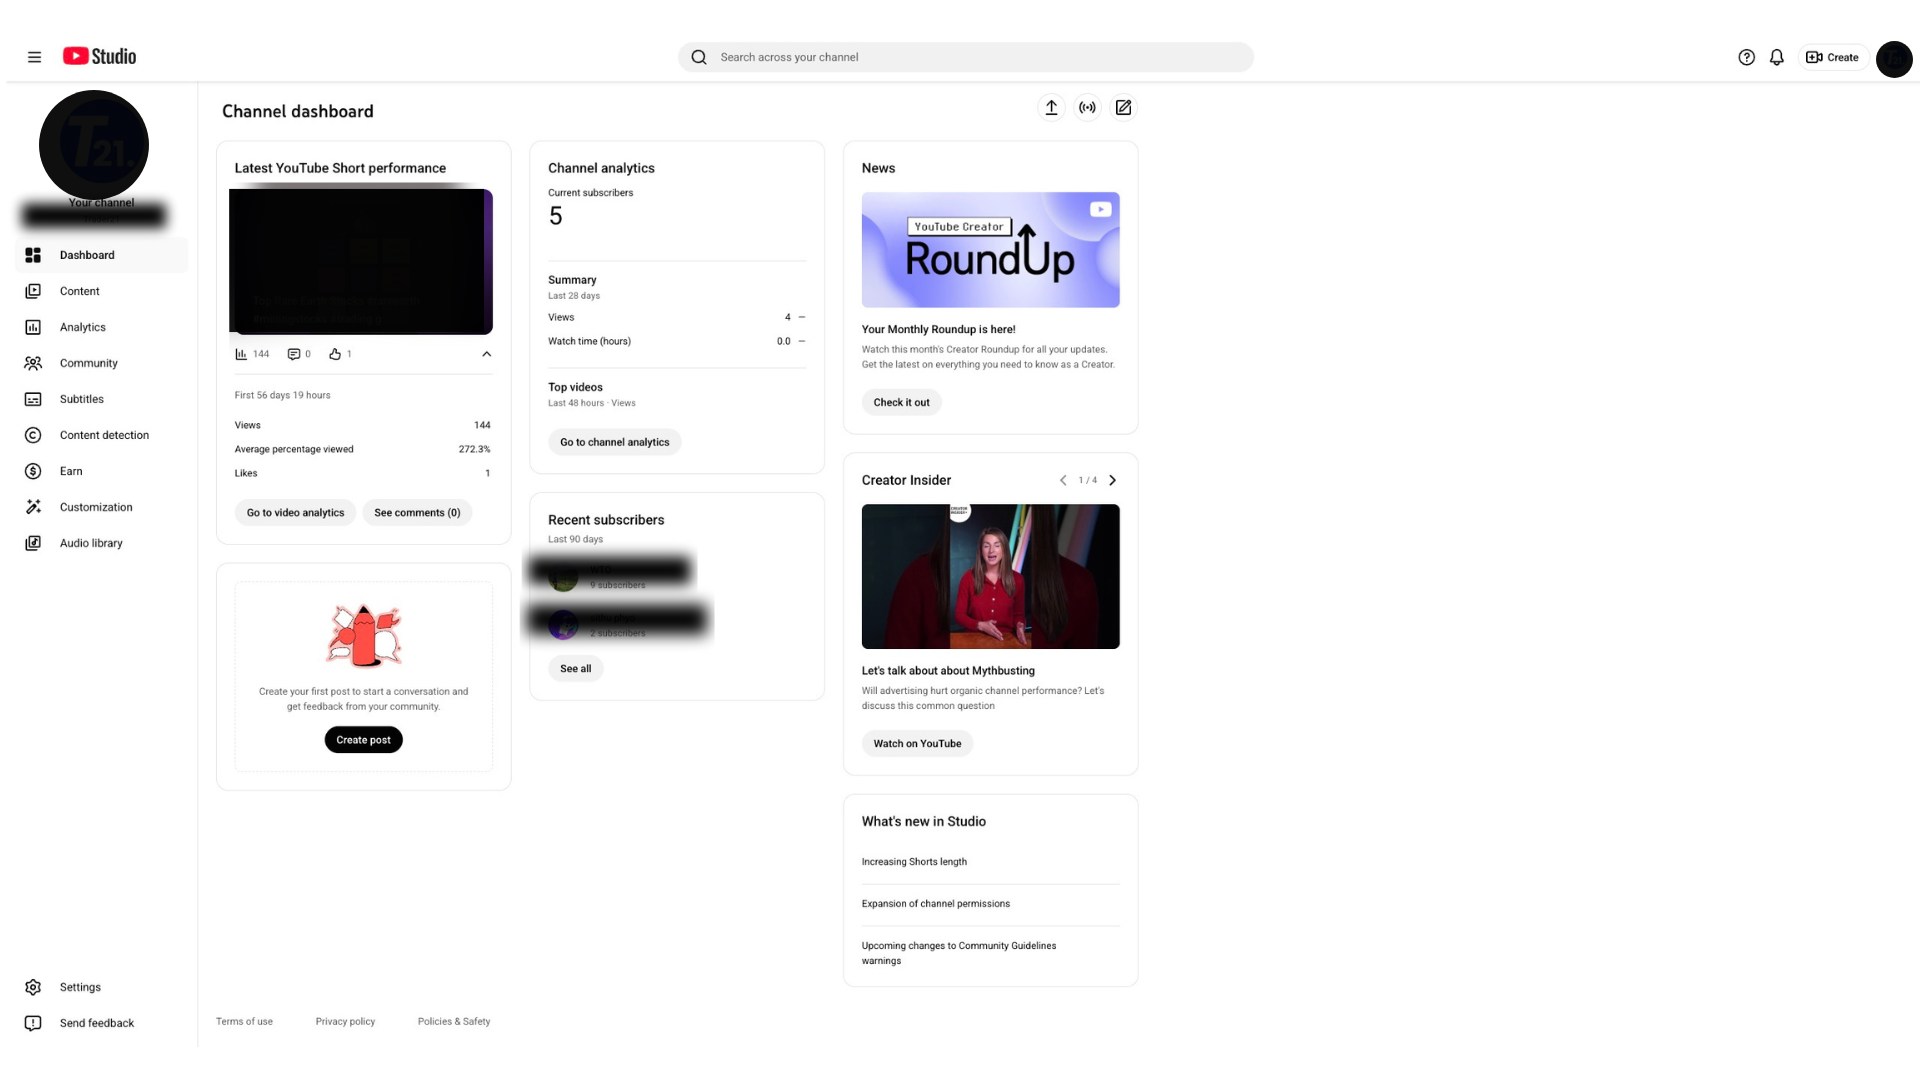Viewport: 1920px width, 1080px height.
Task: Open the Privacy policy link
Action: (345, 1021)
